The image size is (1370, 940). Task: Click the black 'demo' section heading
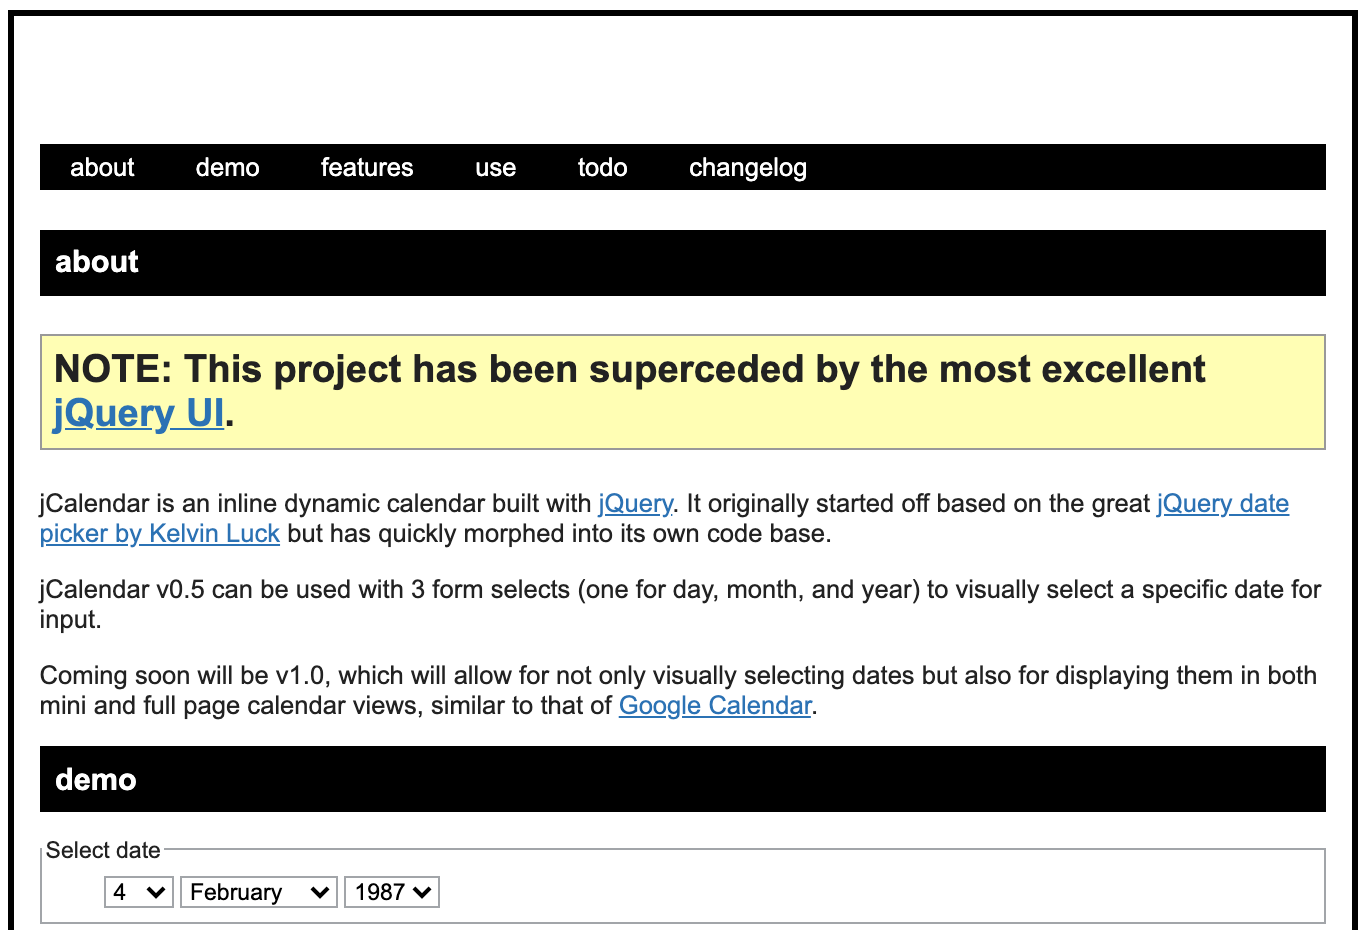point(683,779)
